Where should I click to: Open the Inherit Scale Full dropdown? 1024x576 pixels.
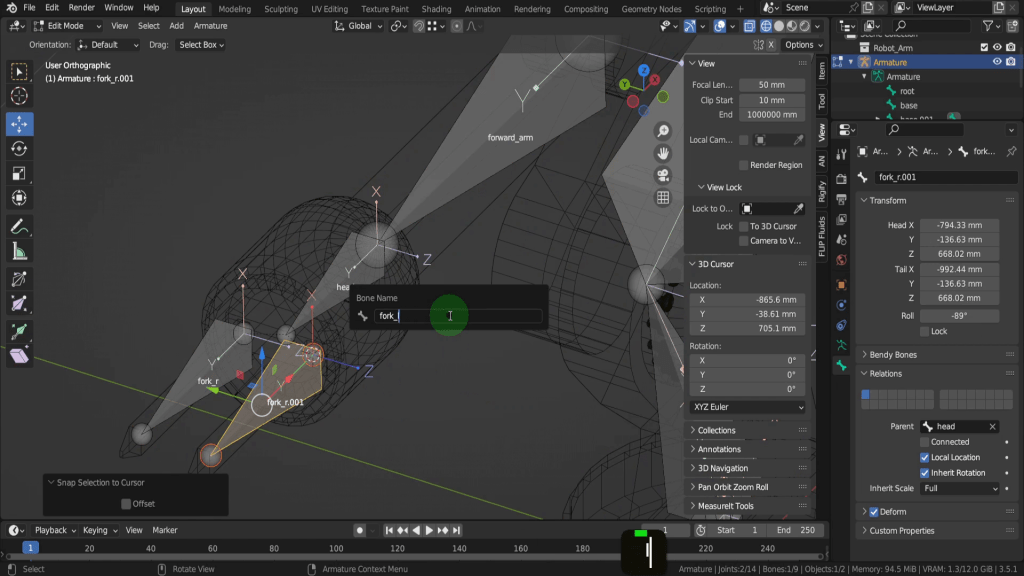point(959,489)
